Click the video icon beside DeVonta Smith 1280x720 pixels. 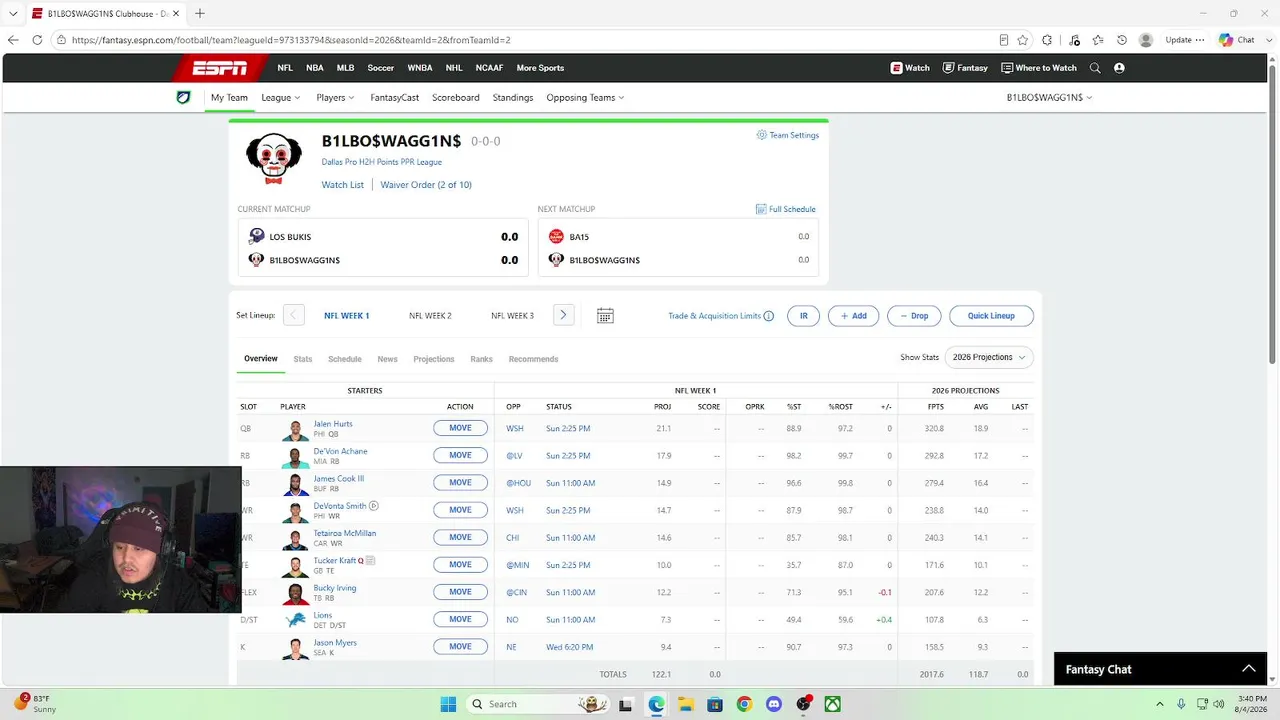tap(374, 506)
